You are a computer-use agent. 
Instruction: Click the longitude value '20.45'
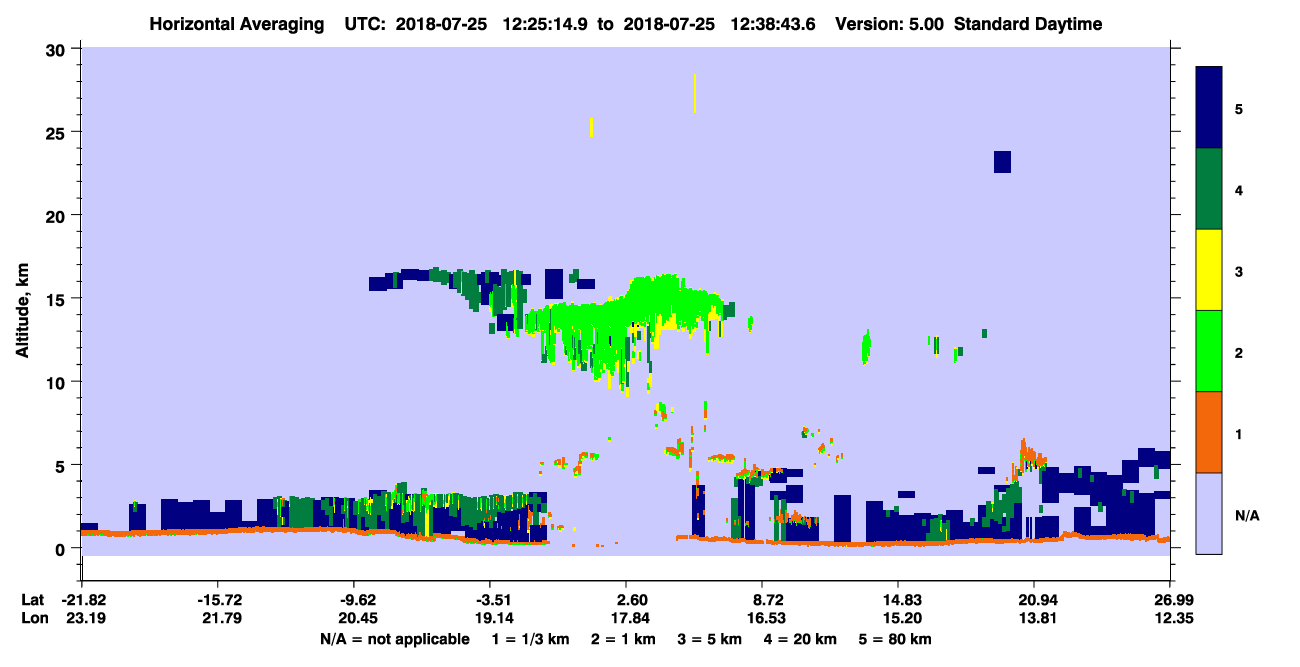pos(358,618)
